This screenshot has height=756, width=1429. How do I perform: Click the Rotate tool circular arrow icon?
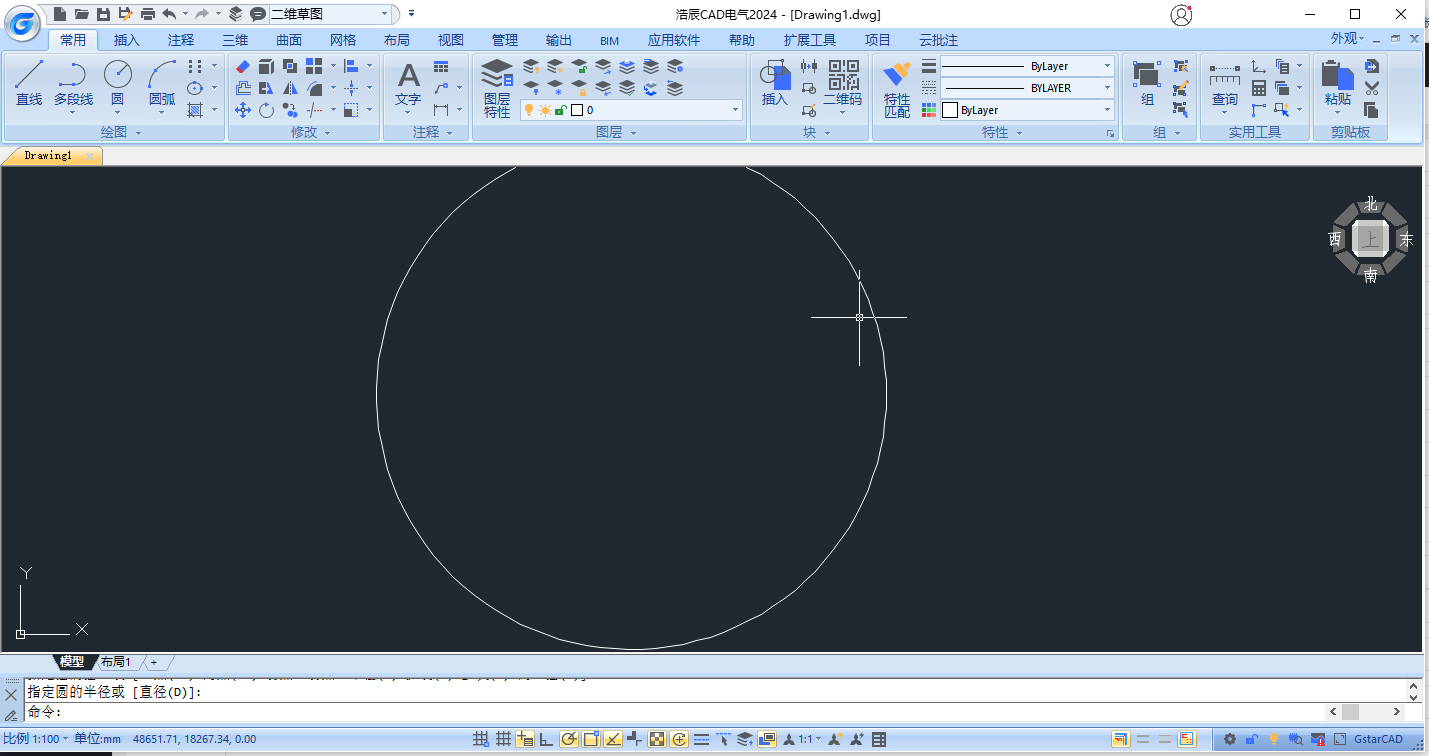pos(266,110)
